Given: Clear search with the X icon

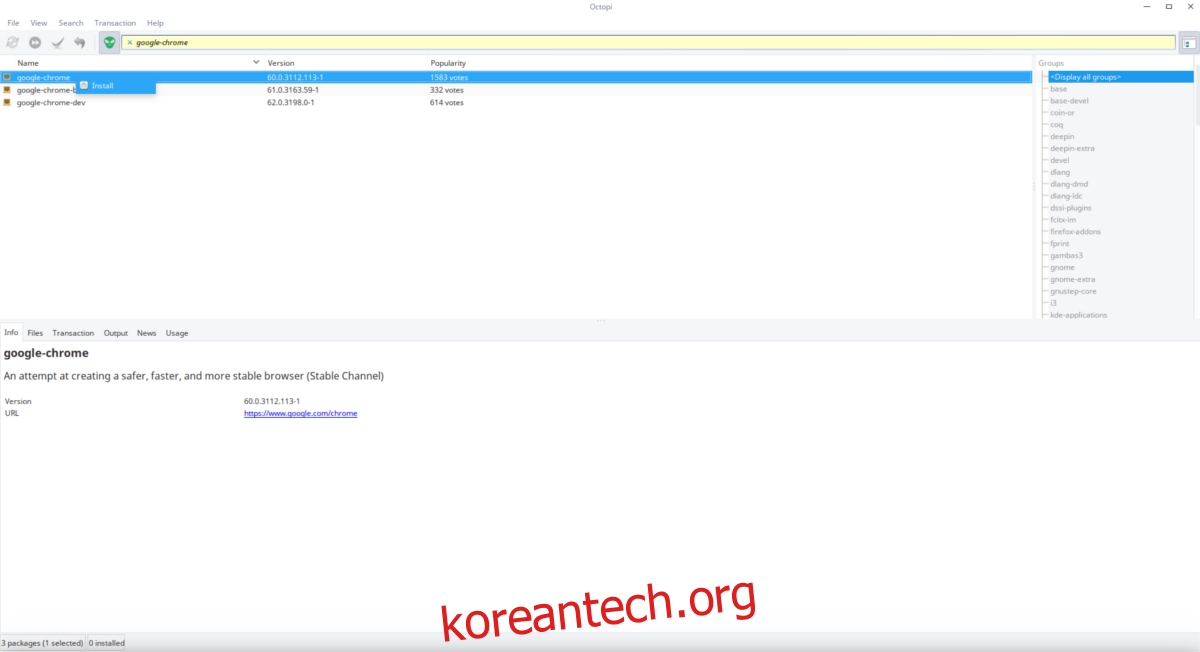Looking at the screenshot, I should (x=129, y=42).
